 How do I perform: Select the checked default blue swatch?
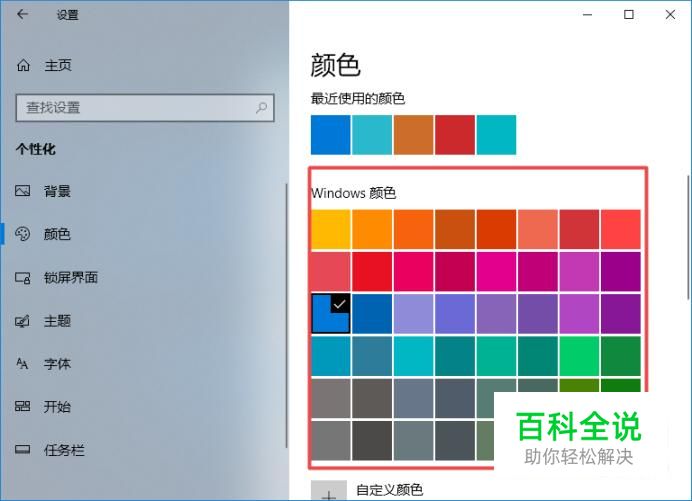331,314
